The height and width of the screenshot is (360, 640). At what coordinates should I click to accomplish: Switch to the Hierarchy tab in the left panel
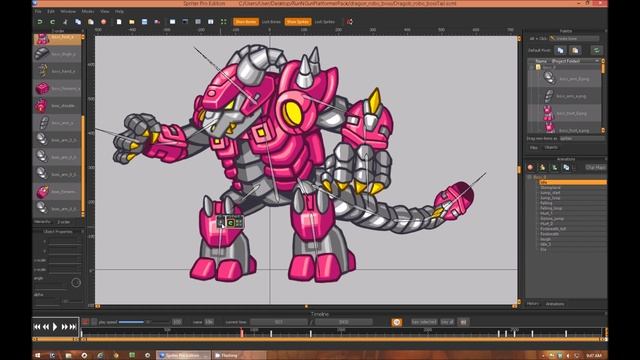tap(42, 222)
